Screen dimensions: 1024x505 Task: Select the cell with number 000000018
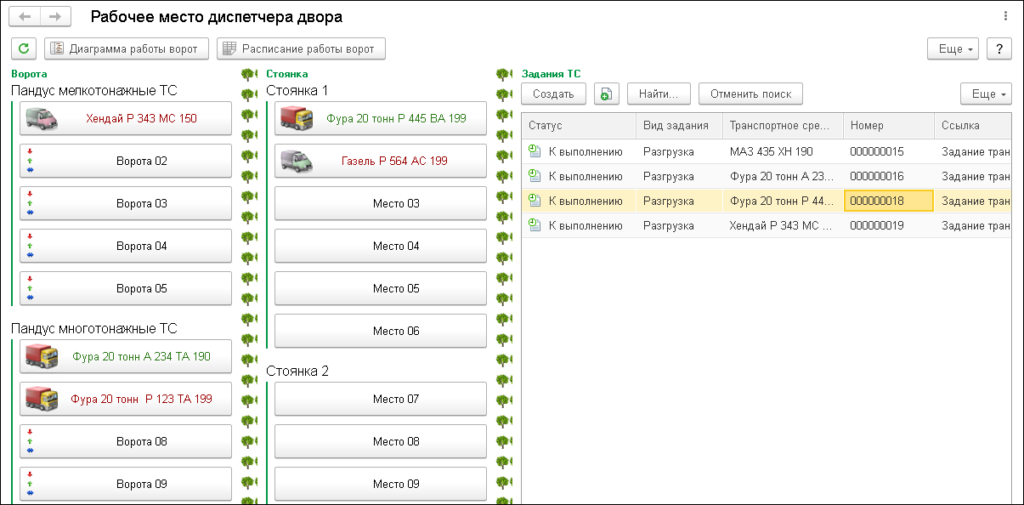(x=889, y=201)
